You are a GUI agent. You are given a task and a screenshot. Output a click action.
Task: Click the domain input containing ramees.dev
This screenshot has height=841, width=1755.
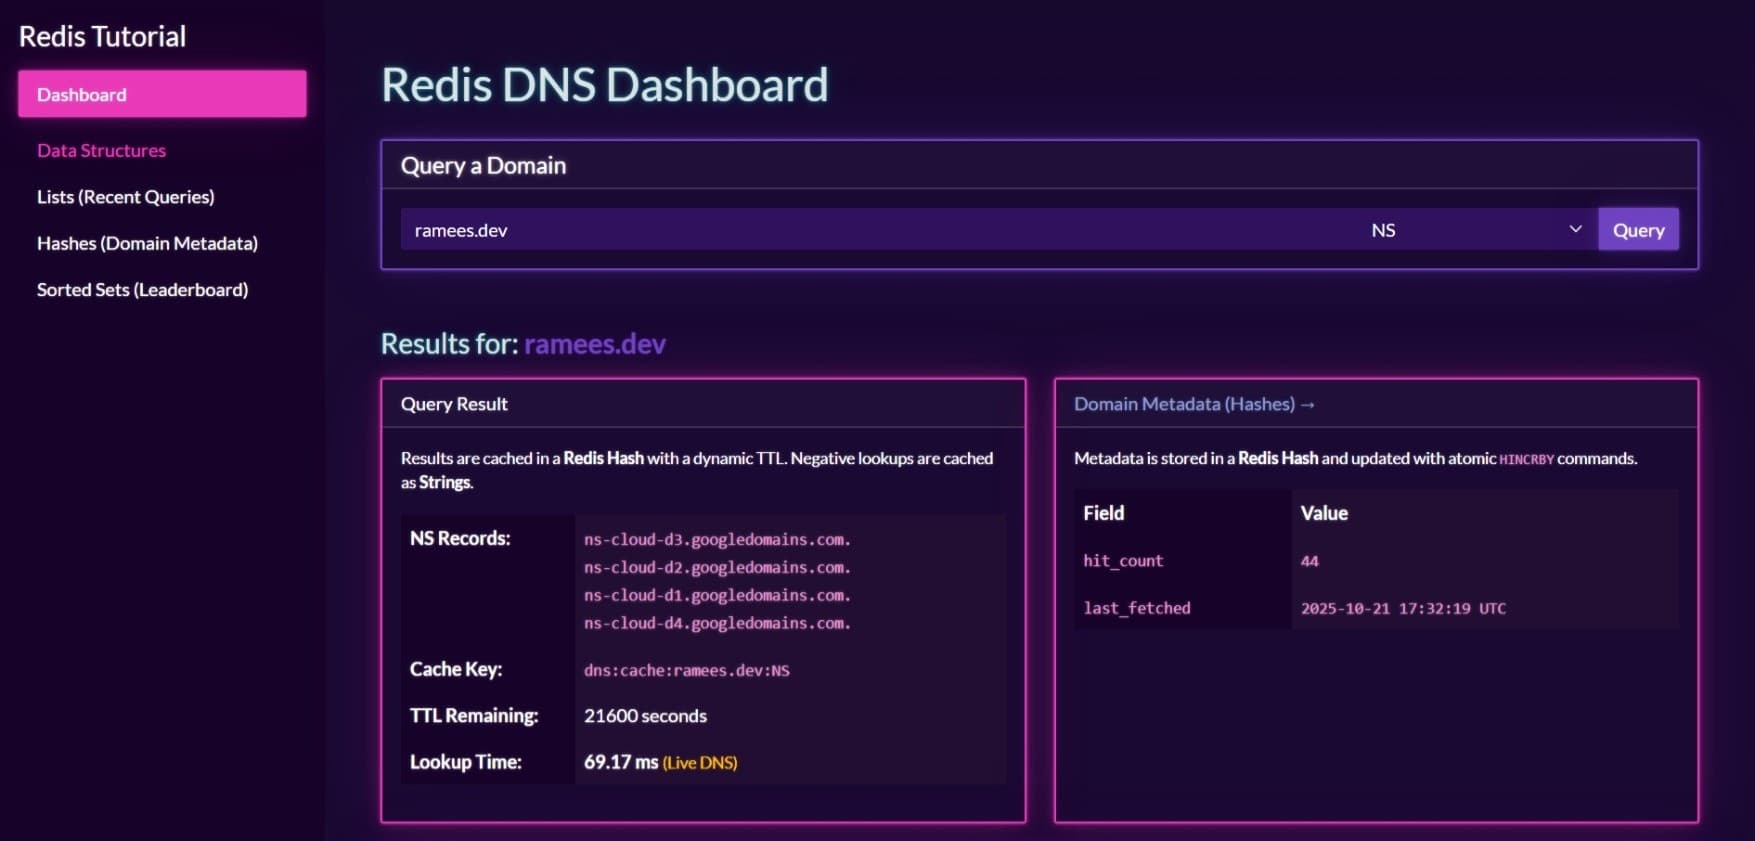click(x=878, y=230)
